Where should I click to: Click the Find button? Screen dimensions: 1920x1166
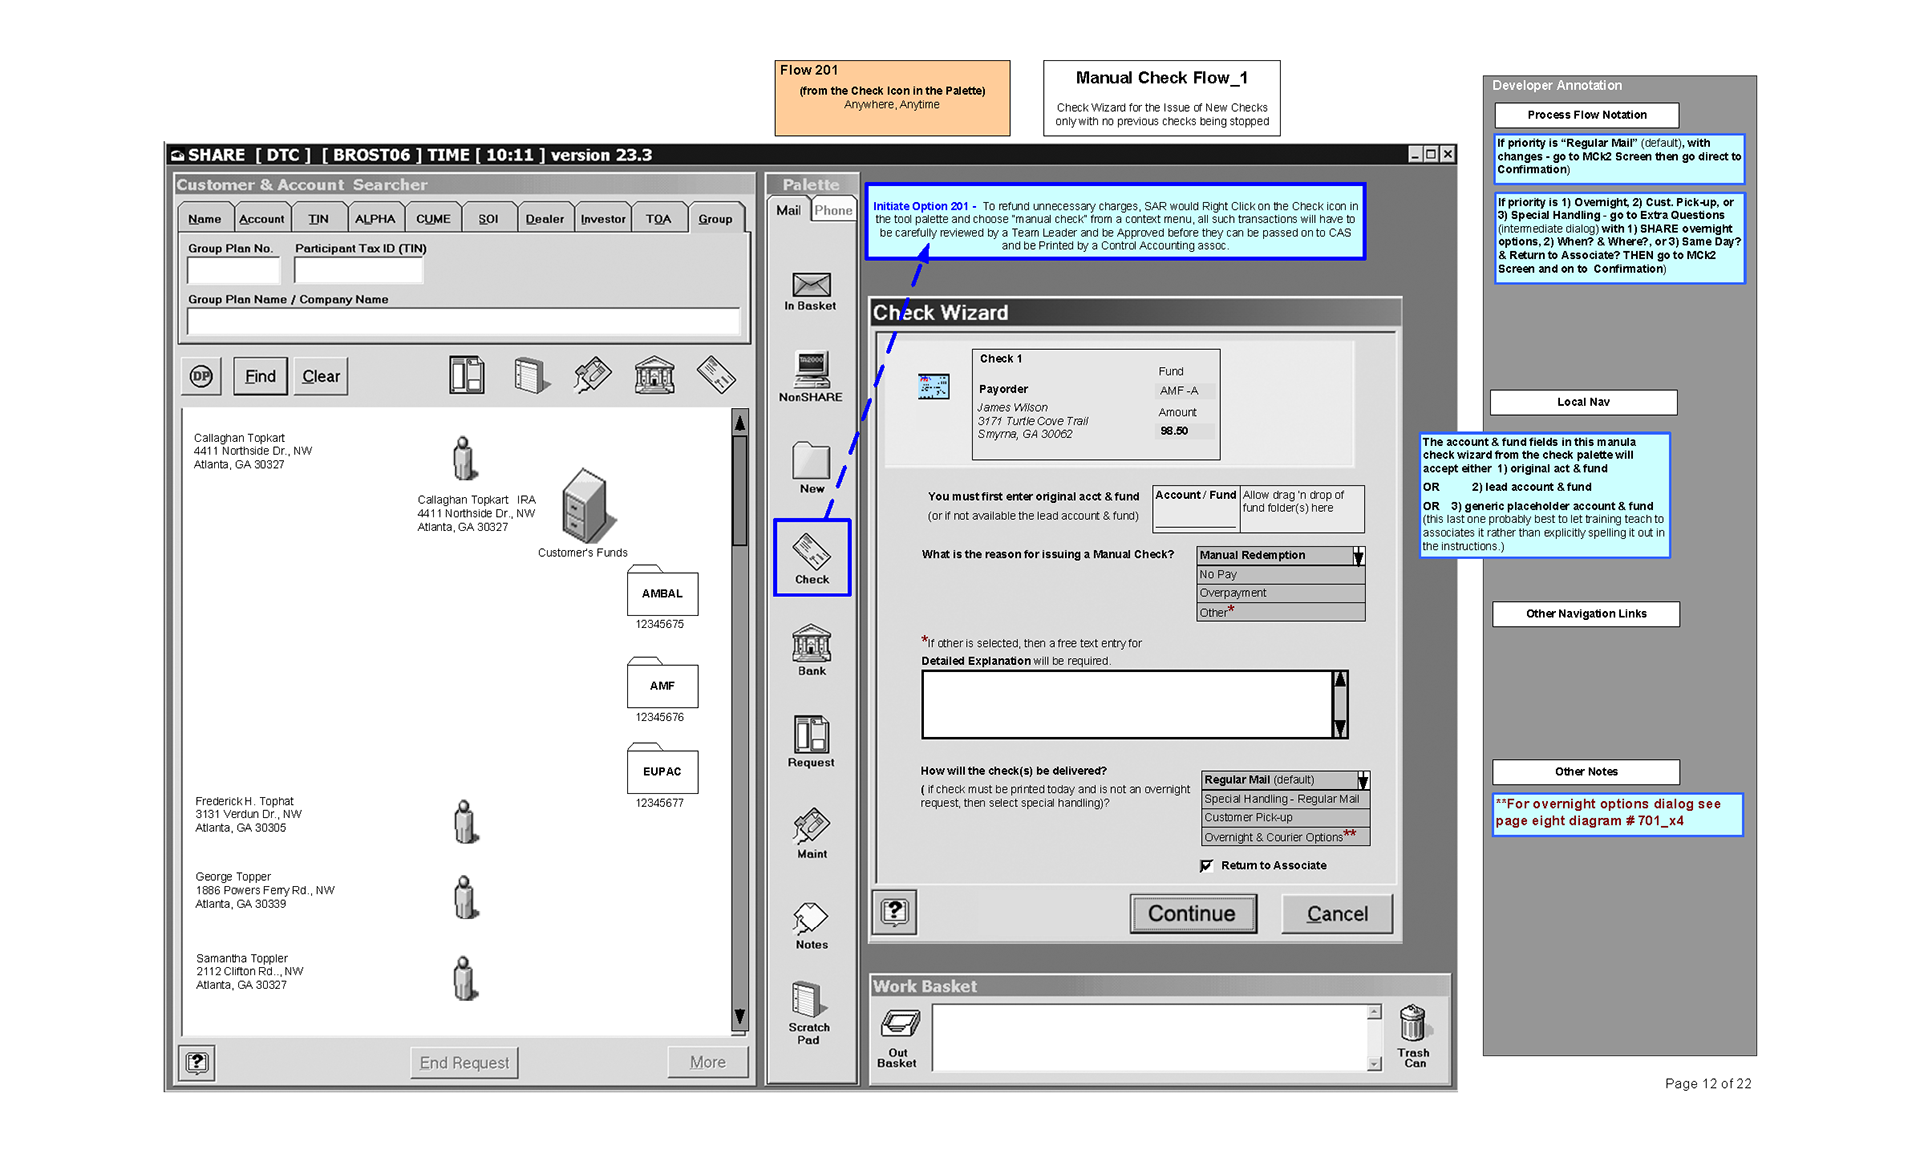click(260, 377)
